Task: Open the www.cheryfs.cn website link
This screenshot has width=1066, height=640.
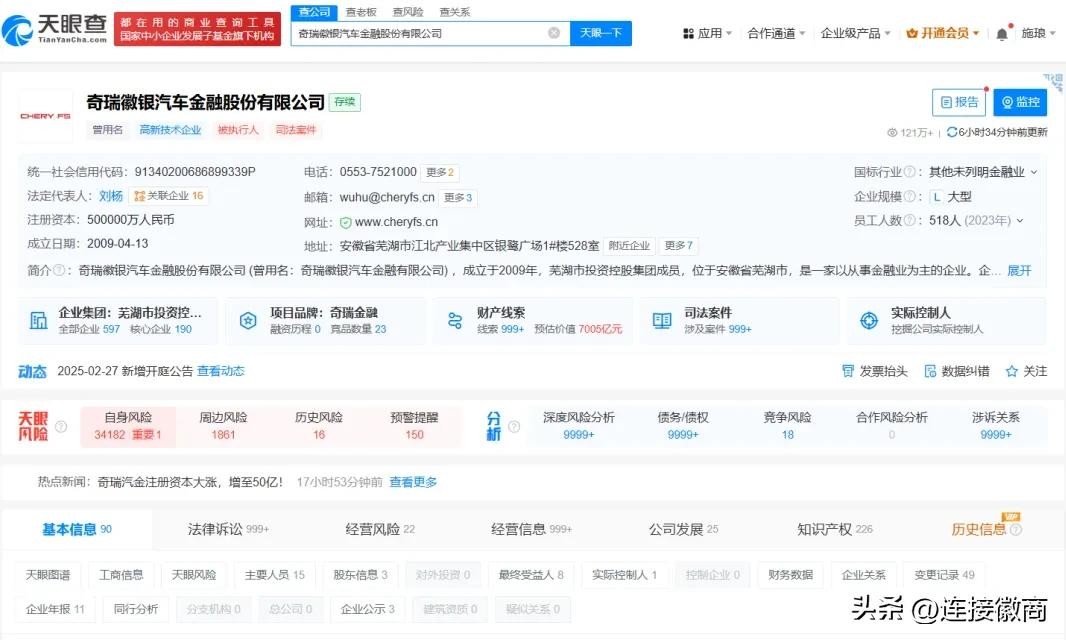Action: (x=396, y=222)
